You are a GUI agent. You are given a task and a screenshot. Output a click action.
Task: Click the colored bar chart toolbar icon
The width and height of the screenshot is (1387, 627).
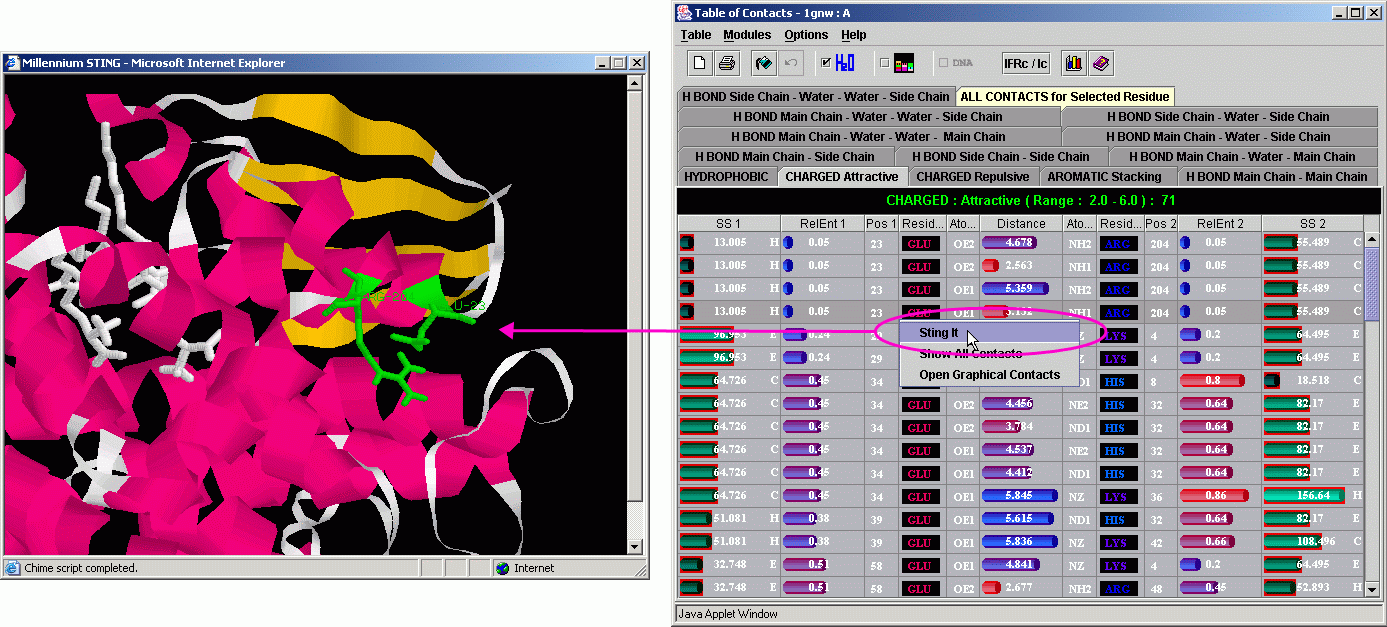pos(1074,63)
